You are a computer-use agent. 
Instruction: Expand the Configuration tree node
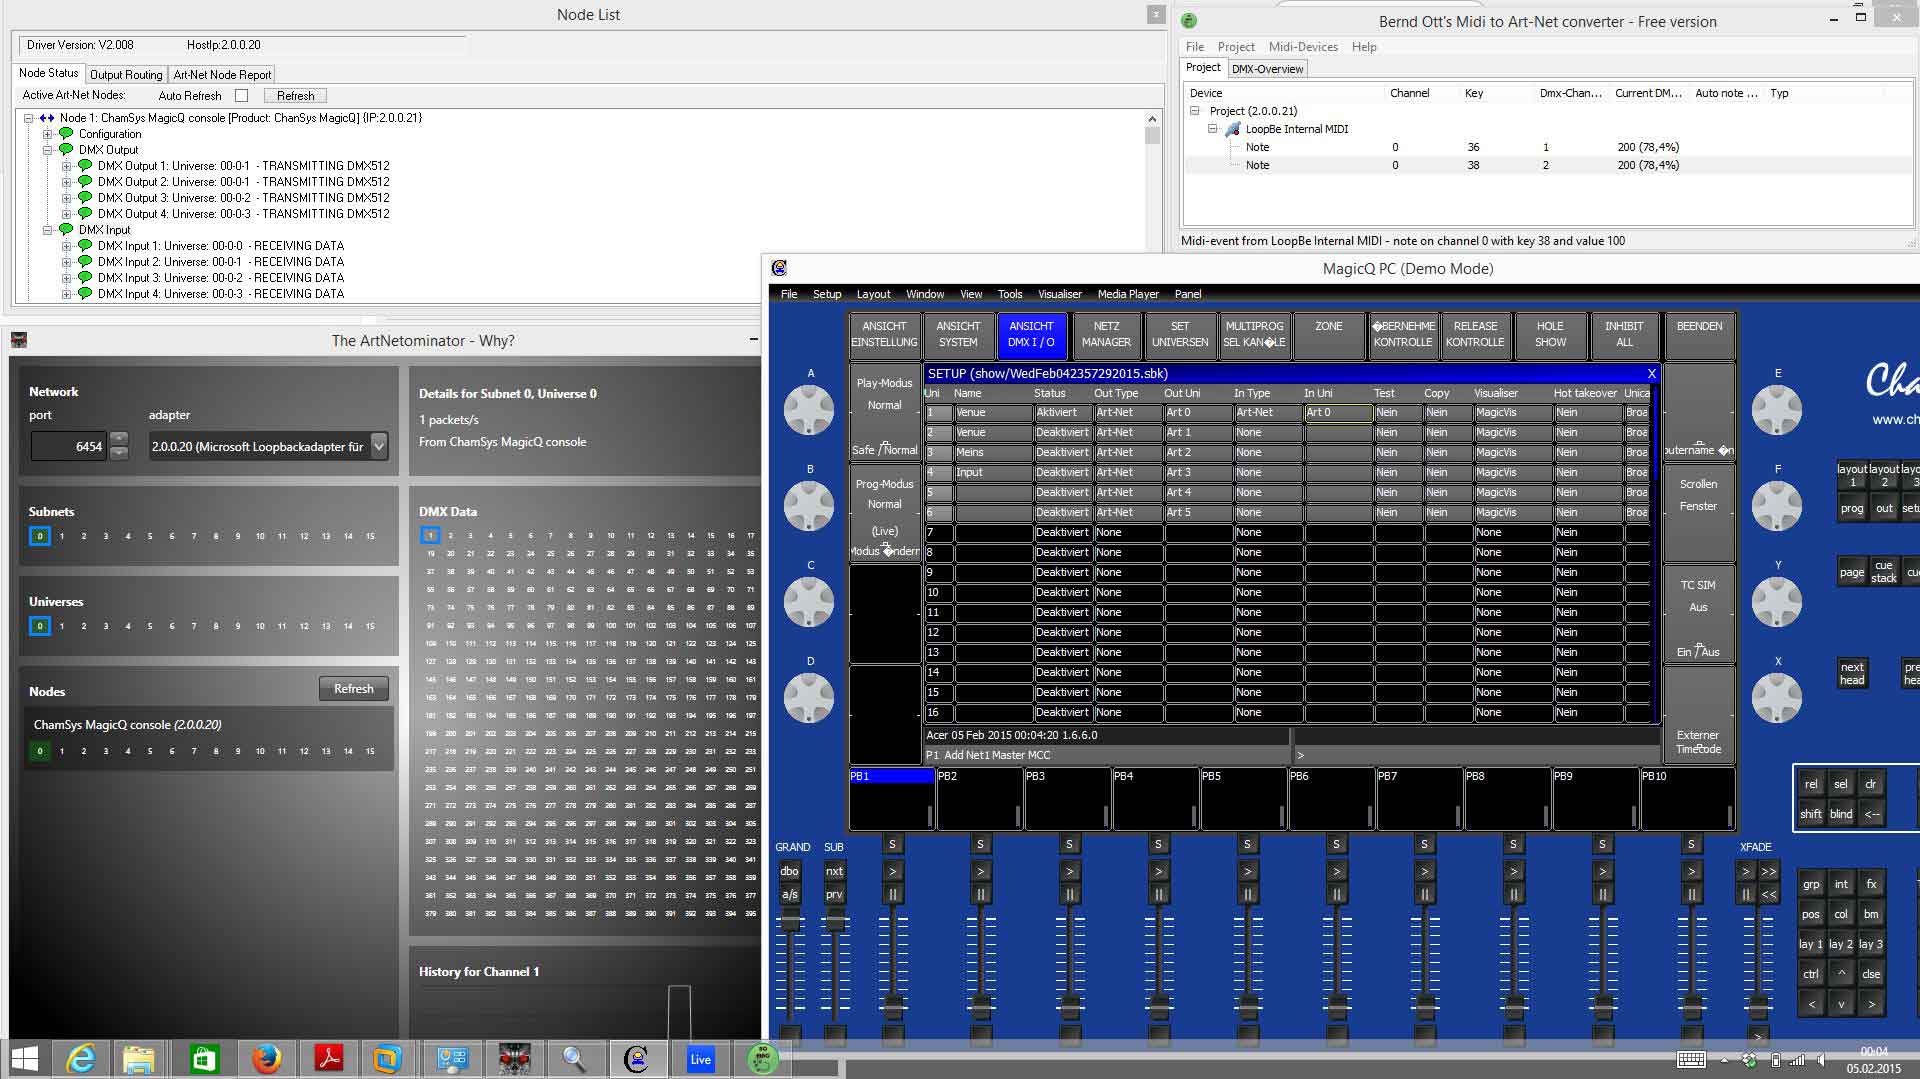[47, 134]
